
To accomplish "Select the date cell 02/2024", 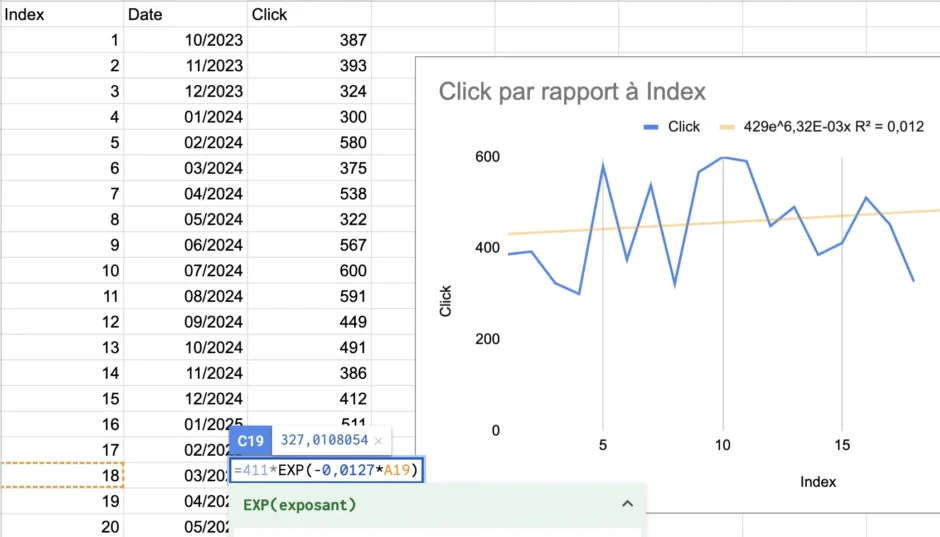I will [x=185, y=143].
